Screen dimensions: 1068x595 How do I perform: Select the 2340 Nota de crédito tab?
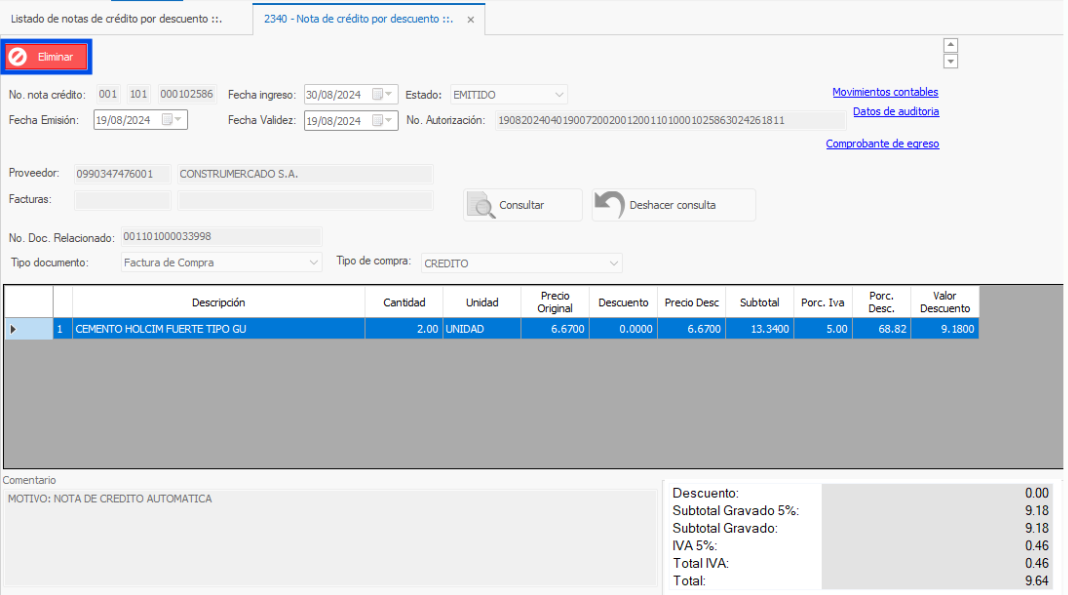(x=360, y=20)
